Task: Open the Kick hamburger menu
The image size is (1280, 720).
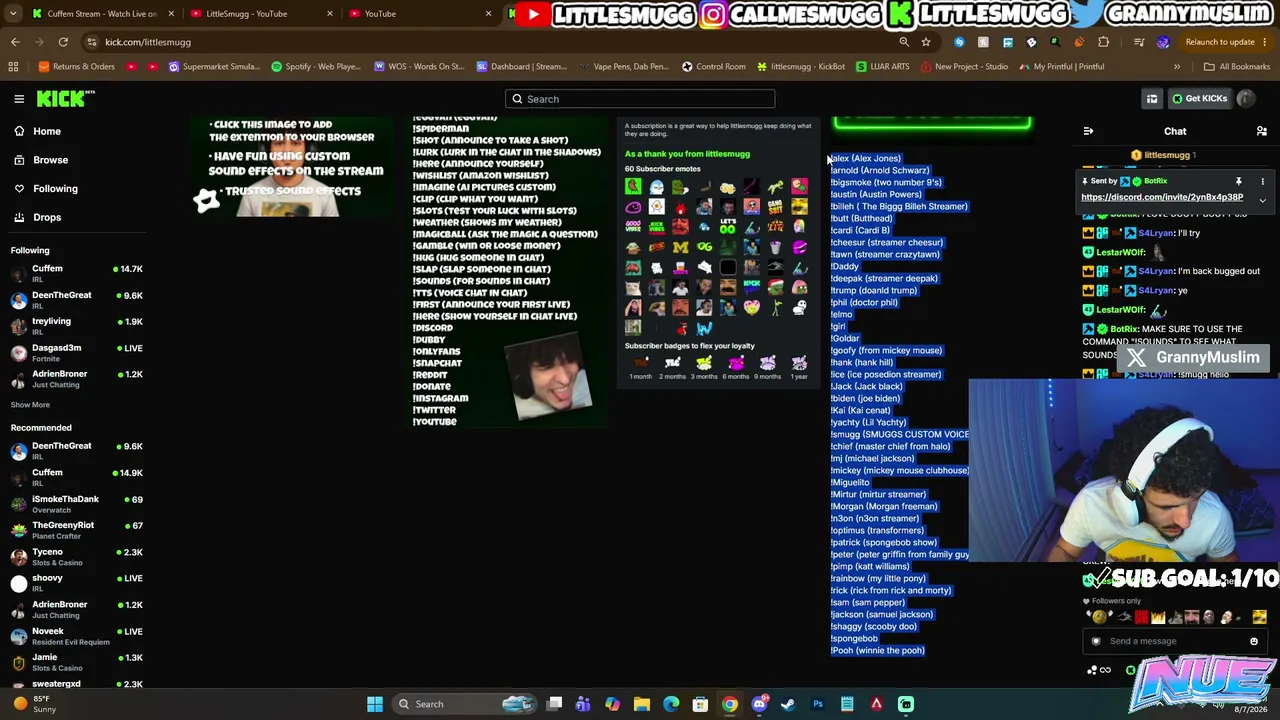Action: [x=19, y=99]
